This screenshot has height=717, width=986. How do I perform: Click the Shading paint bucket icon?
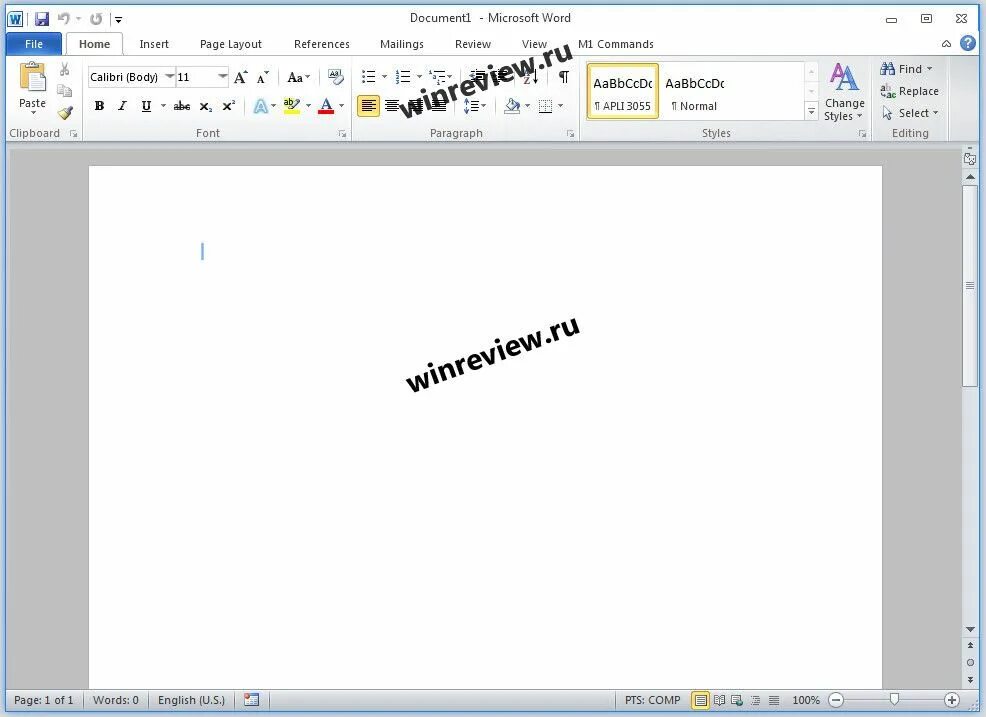click(512, 106)
